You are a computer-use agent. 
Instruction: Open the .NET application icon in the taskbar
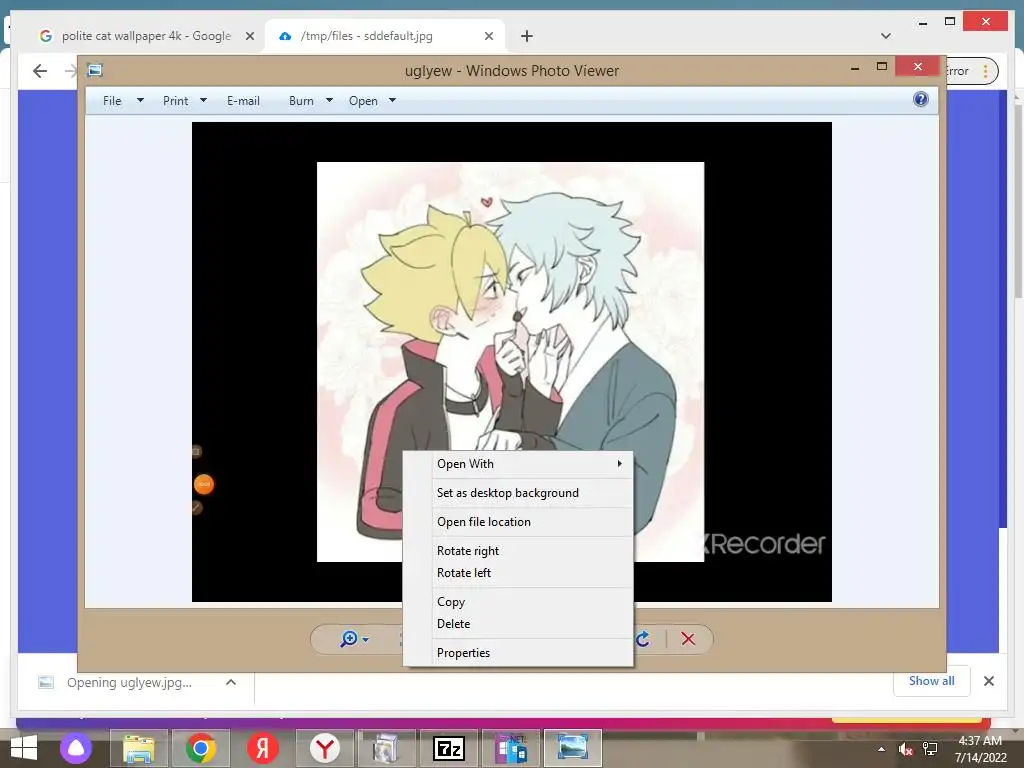[511, 748]
